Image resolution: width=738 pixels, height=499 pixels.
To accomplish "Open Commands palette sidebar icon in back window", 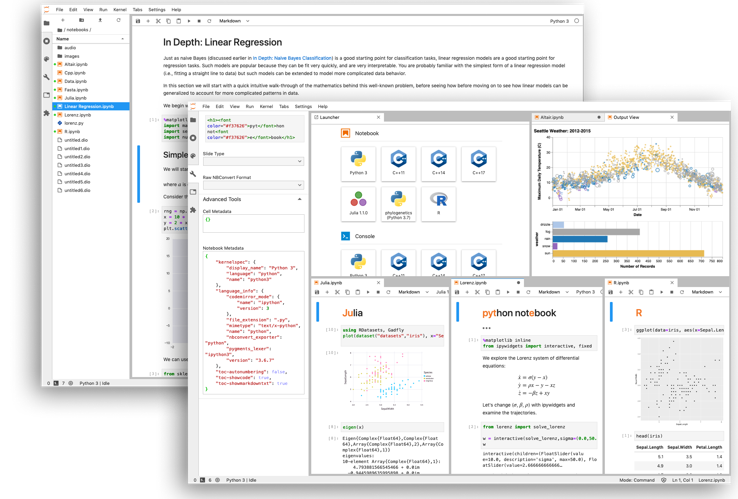I will tap(46, 59).
